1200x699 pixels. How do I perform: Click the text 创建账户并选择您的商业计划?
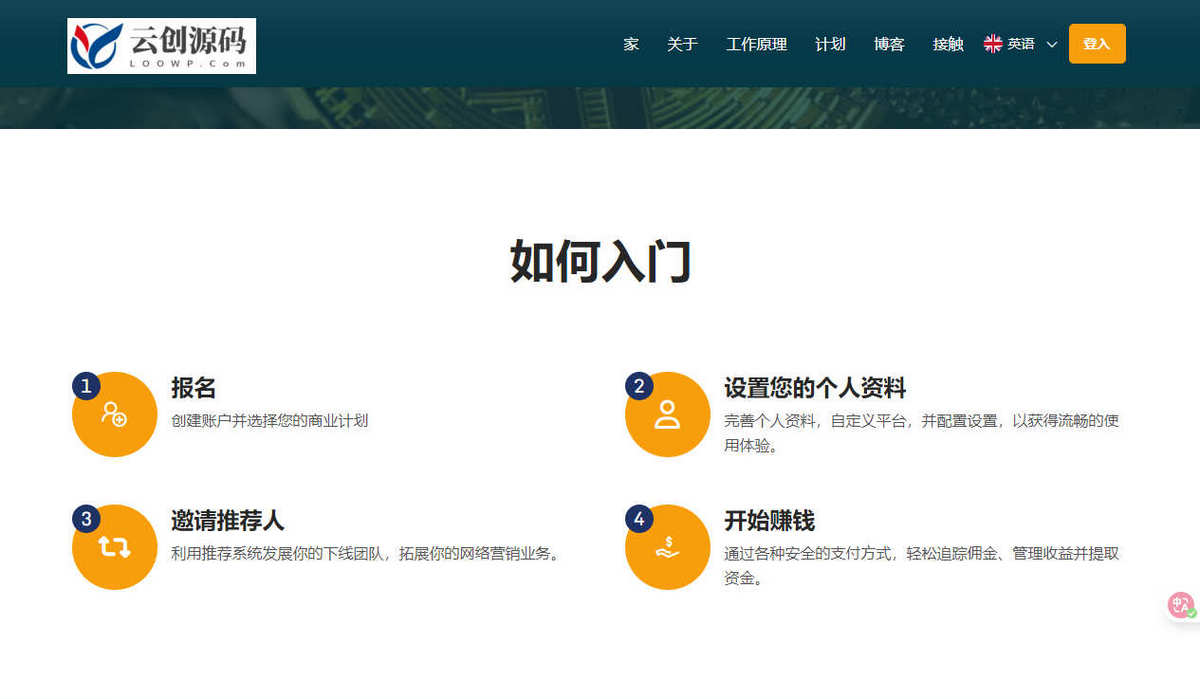[x=269, y=421]
